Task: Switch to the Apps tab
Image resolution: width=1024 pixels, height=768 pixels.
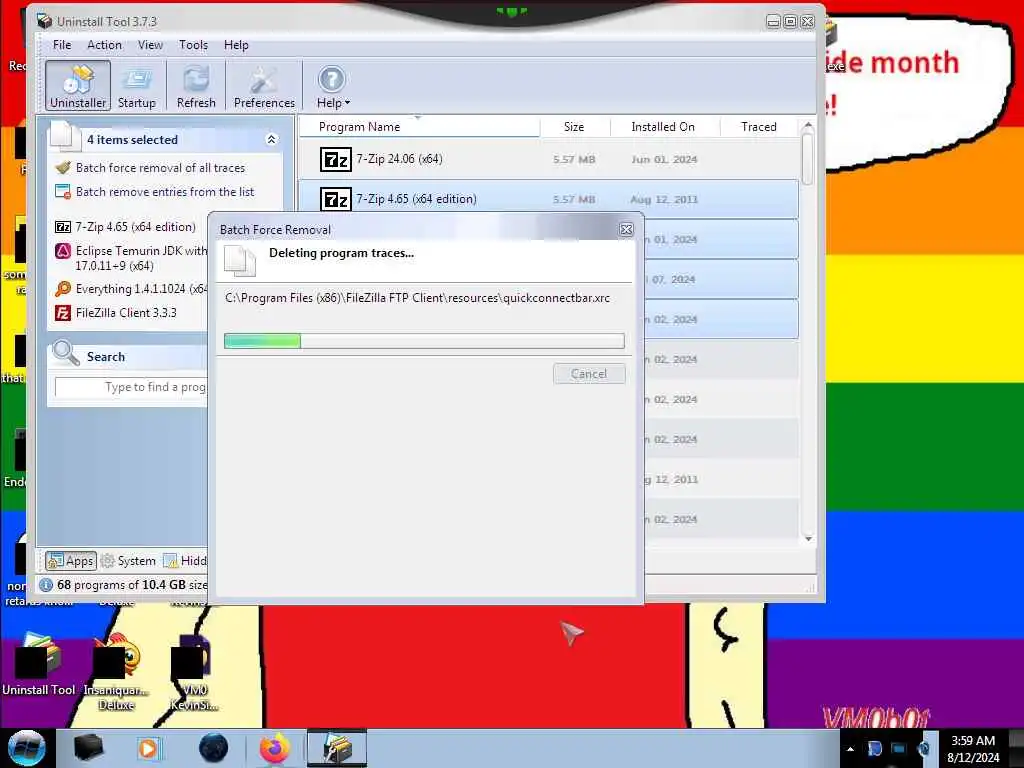Action: coord(71,561)
